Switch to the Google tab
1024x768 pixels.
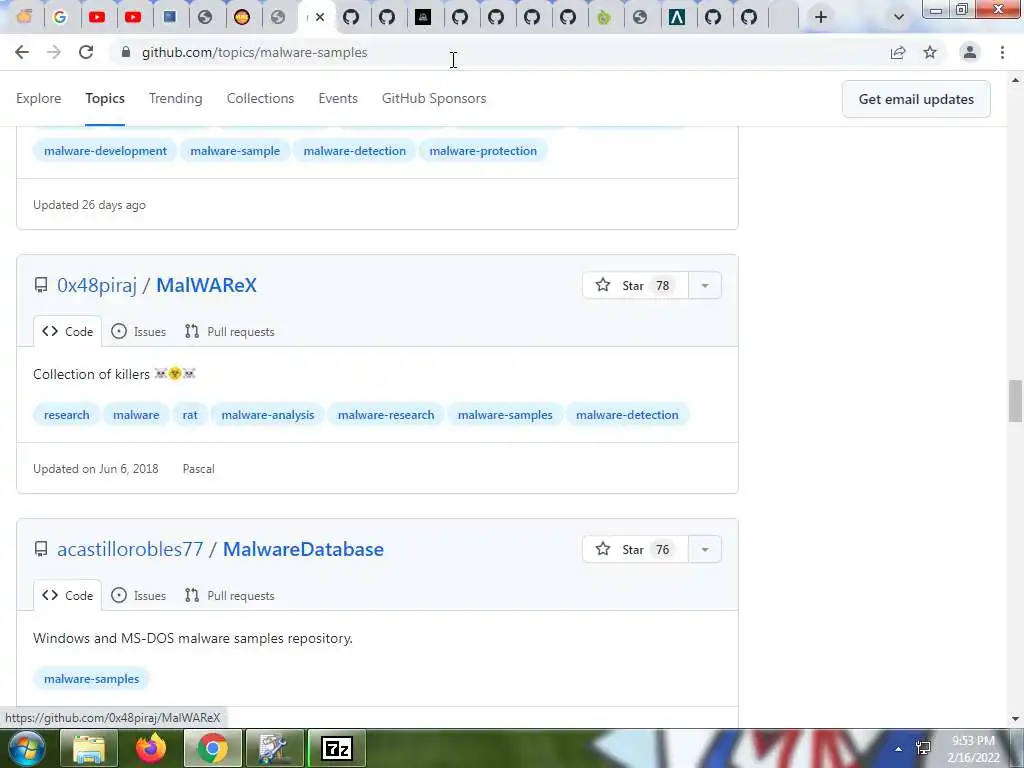pyautogui.click(x=60, y=17)
